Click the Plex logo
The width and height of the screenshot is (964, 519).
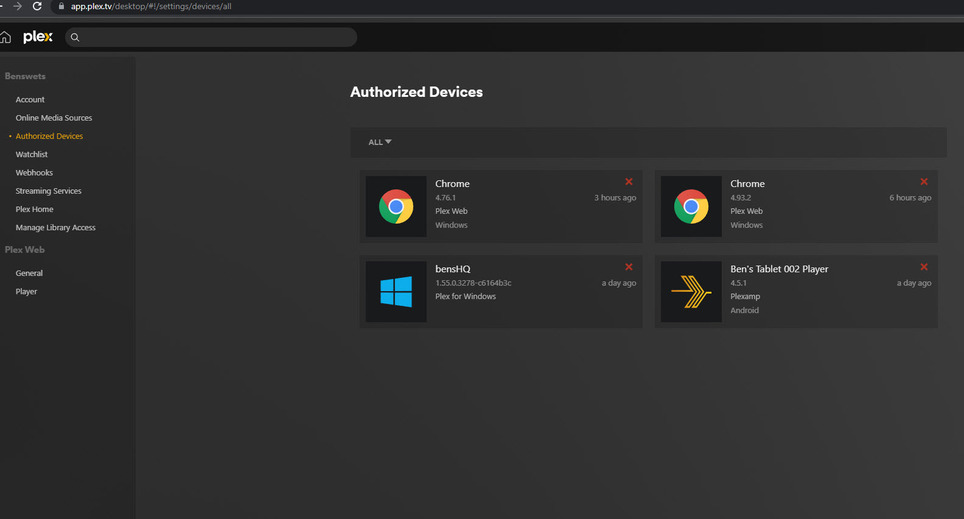[38, 37]
